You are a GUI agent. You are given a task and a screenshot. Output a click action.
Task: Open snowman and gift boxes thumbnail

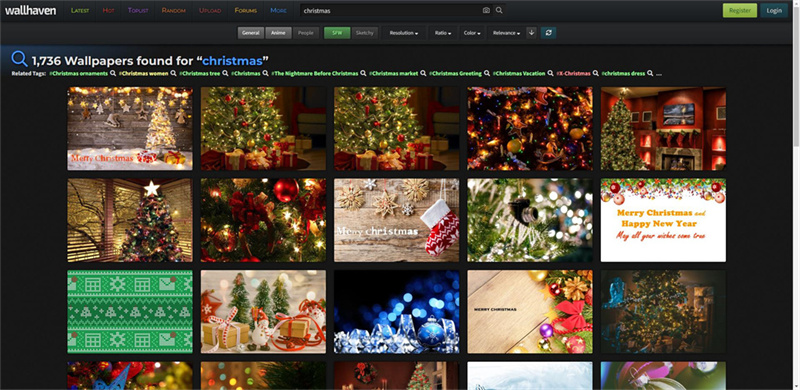click(x=263, y=312)
